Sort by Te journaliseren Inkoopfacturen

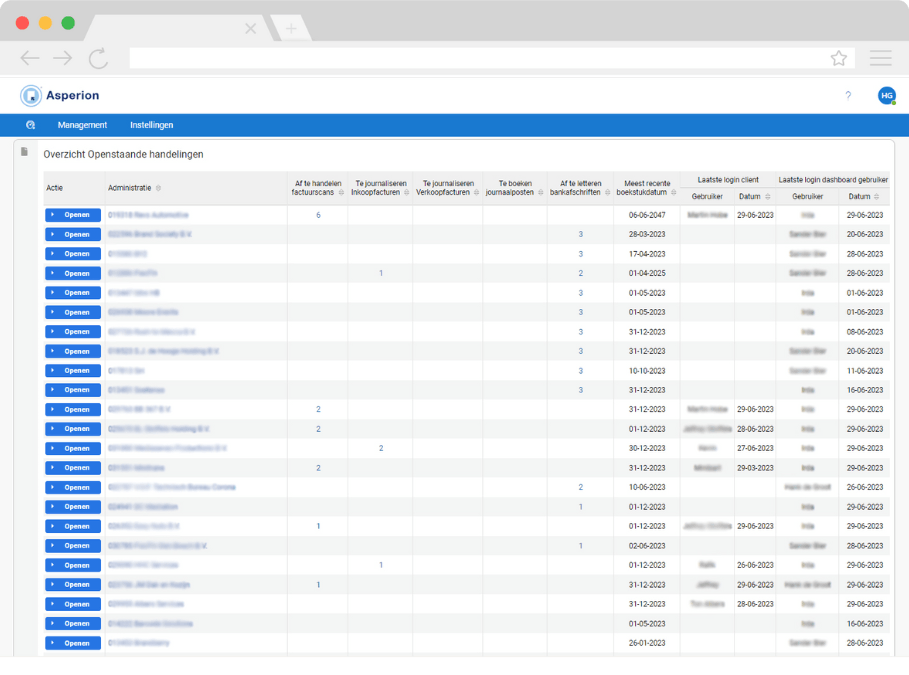(x=406, y=193)
